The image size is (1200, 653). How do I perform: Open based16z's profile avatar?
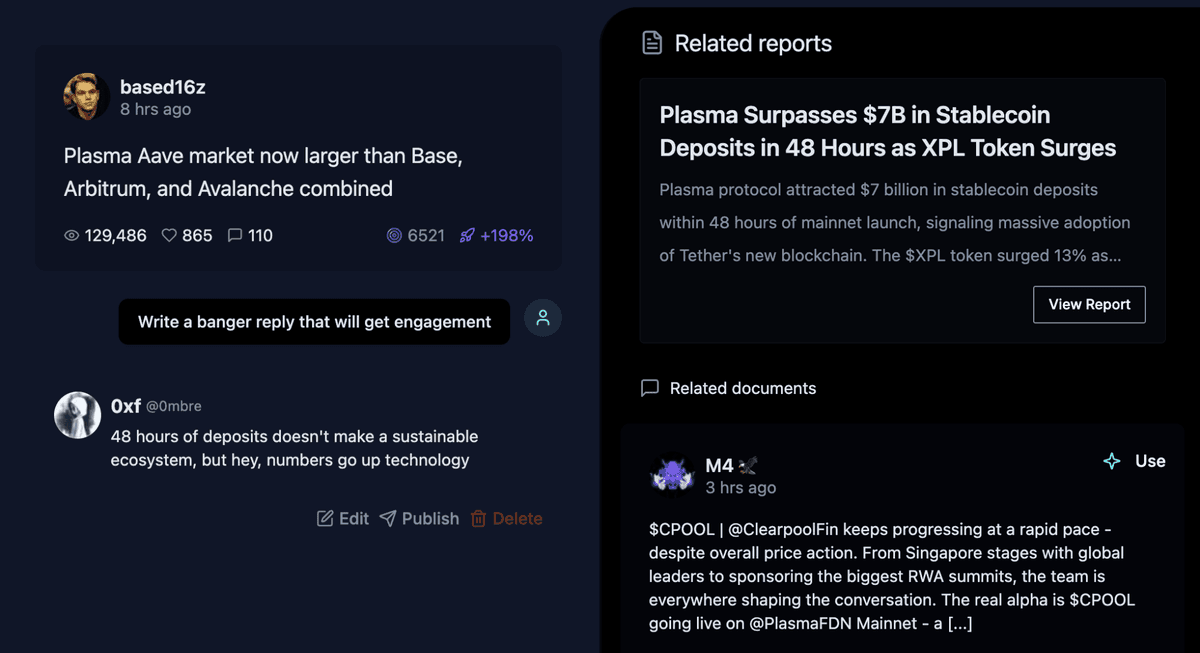click(85, 97)
